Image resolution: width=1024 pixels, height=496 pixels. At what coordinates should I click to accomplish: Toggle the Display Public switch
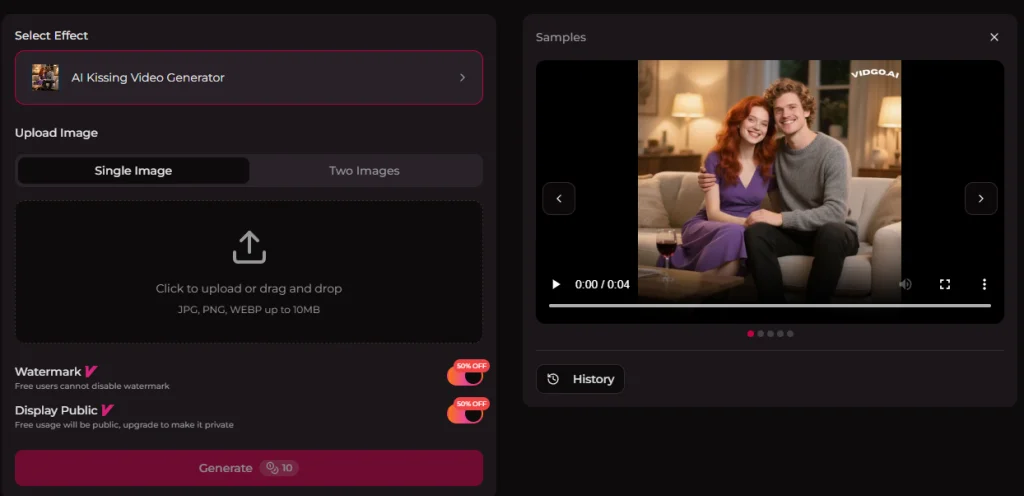pyautogui.click(x=464, y=414)
